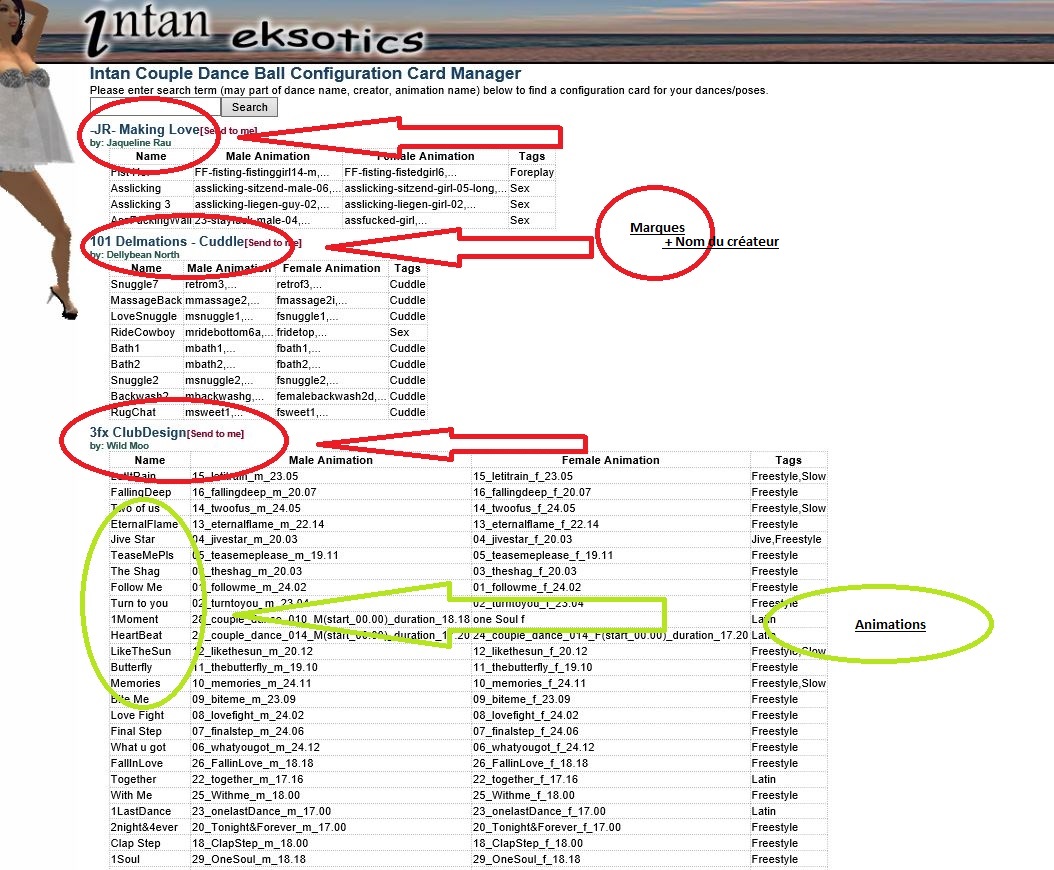This screenshot has height=870, width=1054.
Task: Open the 3fx ClubDesign card title
Action: tap(138, 432)
